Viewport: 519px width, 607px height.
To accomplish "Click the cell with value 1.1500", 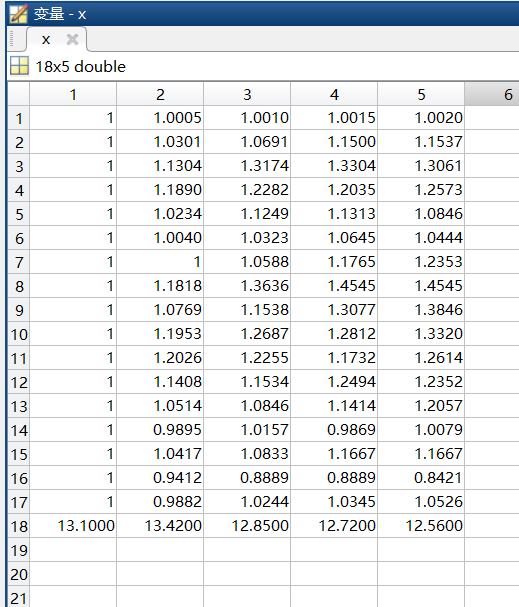I will (334, 142).
